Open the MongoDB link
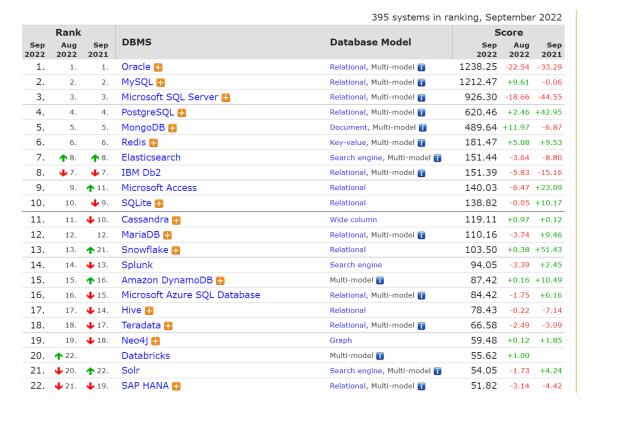The image size is (627, 421). (143, 128)
